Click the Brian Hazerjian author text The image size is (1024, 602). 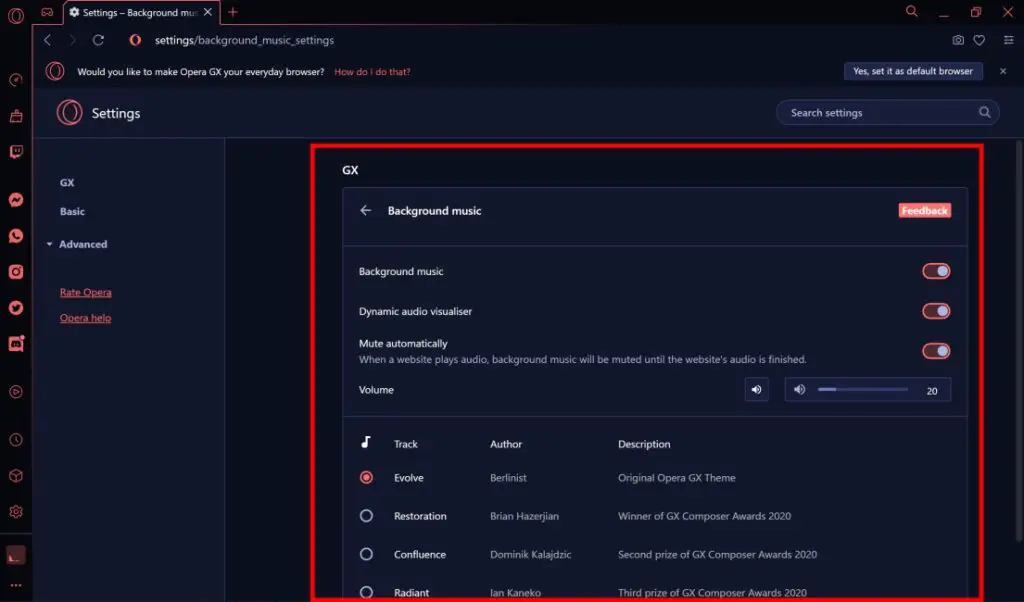tap(524, 516)
